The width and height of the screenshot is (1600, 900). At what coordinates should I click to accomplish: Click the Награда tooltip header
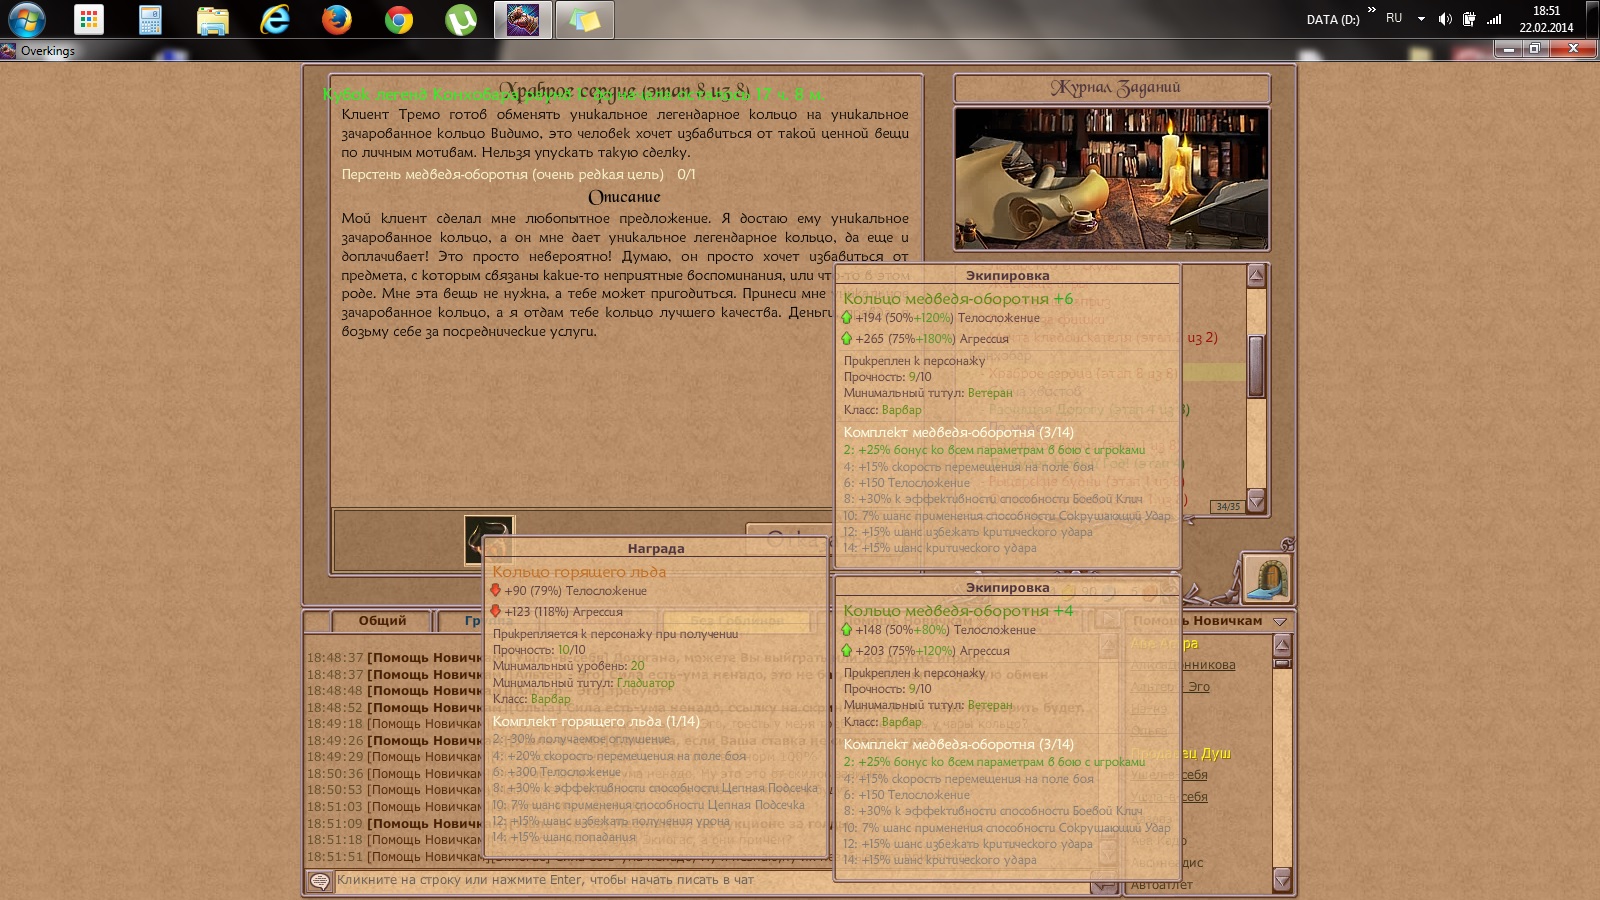(x=656, y=549)
